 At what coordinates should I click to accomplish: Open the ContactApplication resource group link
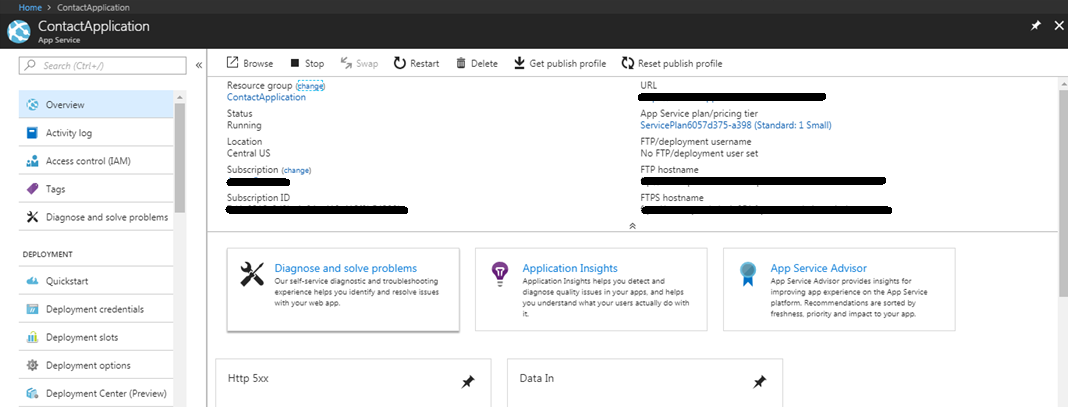(x=266, y=97)
